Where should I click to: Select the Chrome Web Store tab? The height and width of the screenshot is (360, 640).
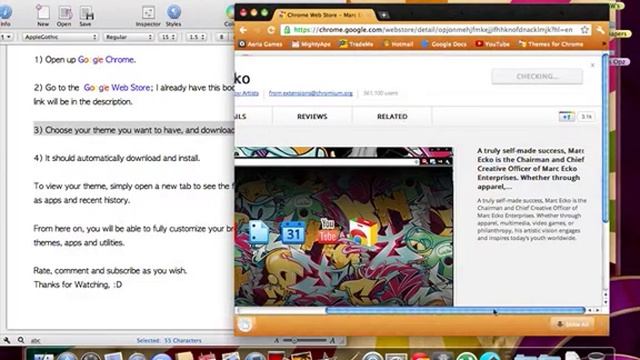tap(324, 15)
